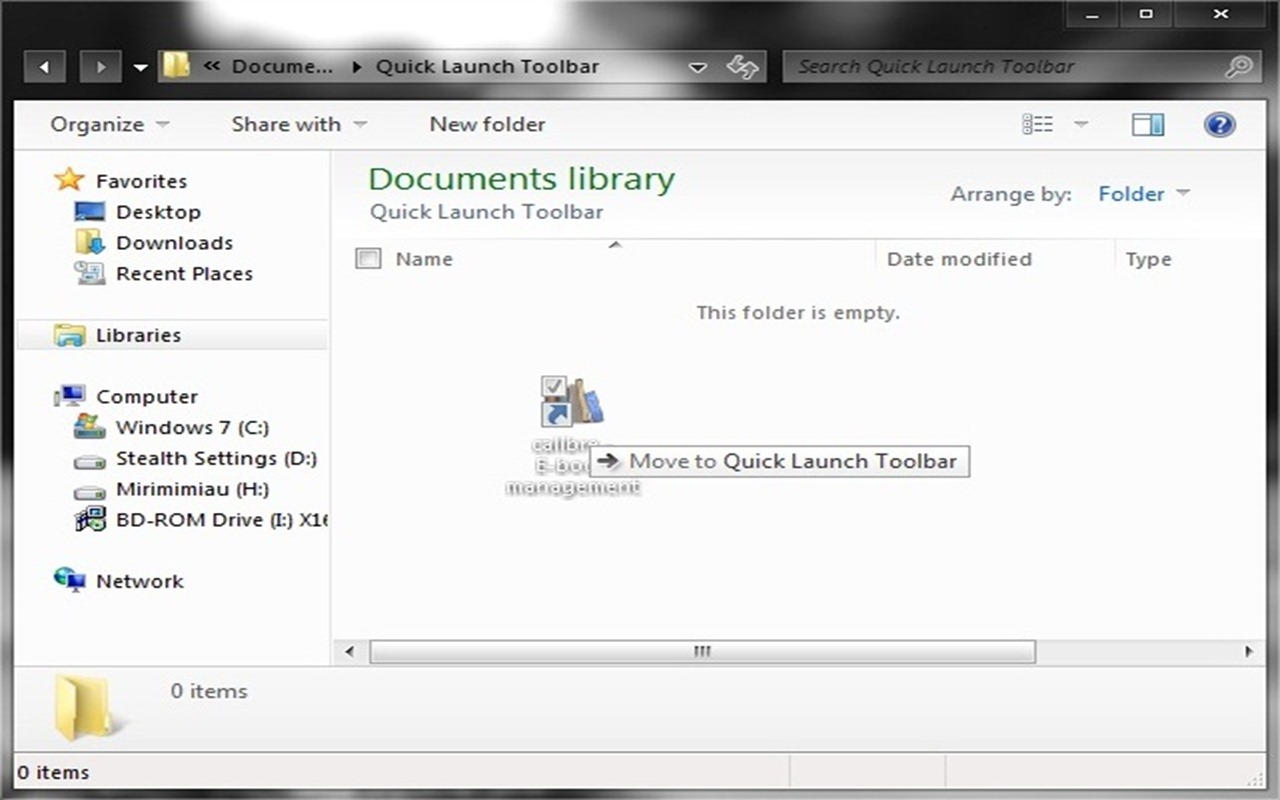Go forward with the Forward arrow button

[x=100, y=68]
